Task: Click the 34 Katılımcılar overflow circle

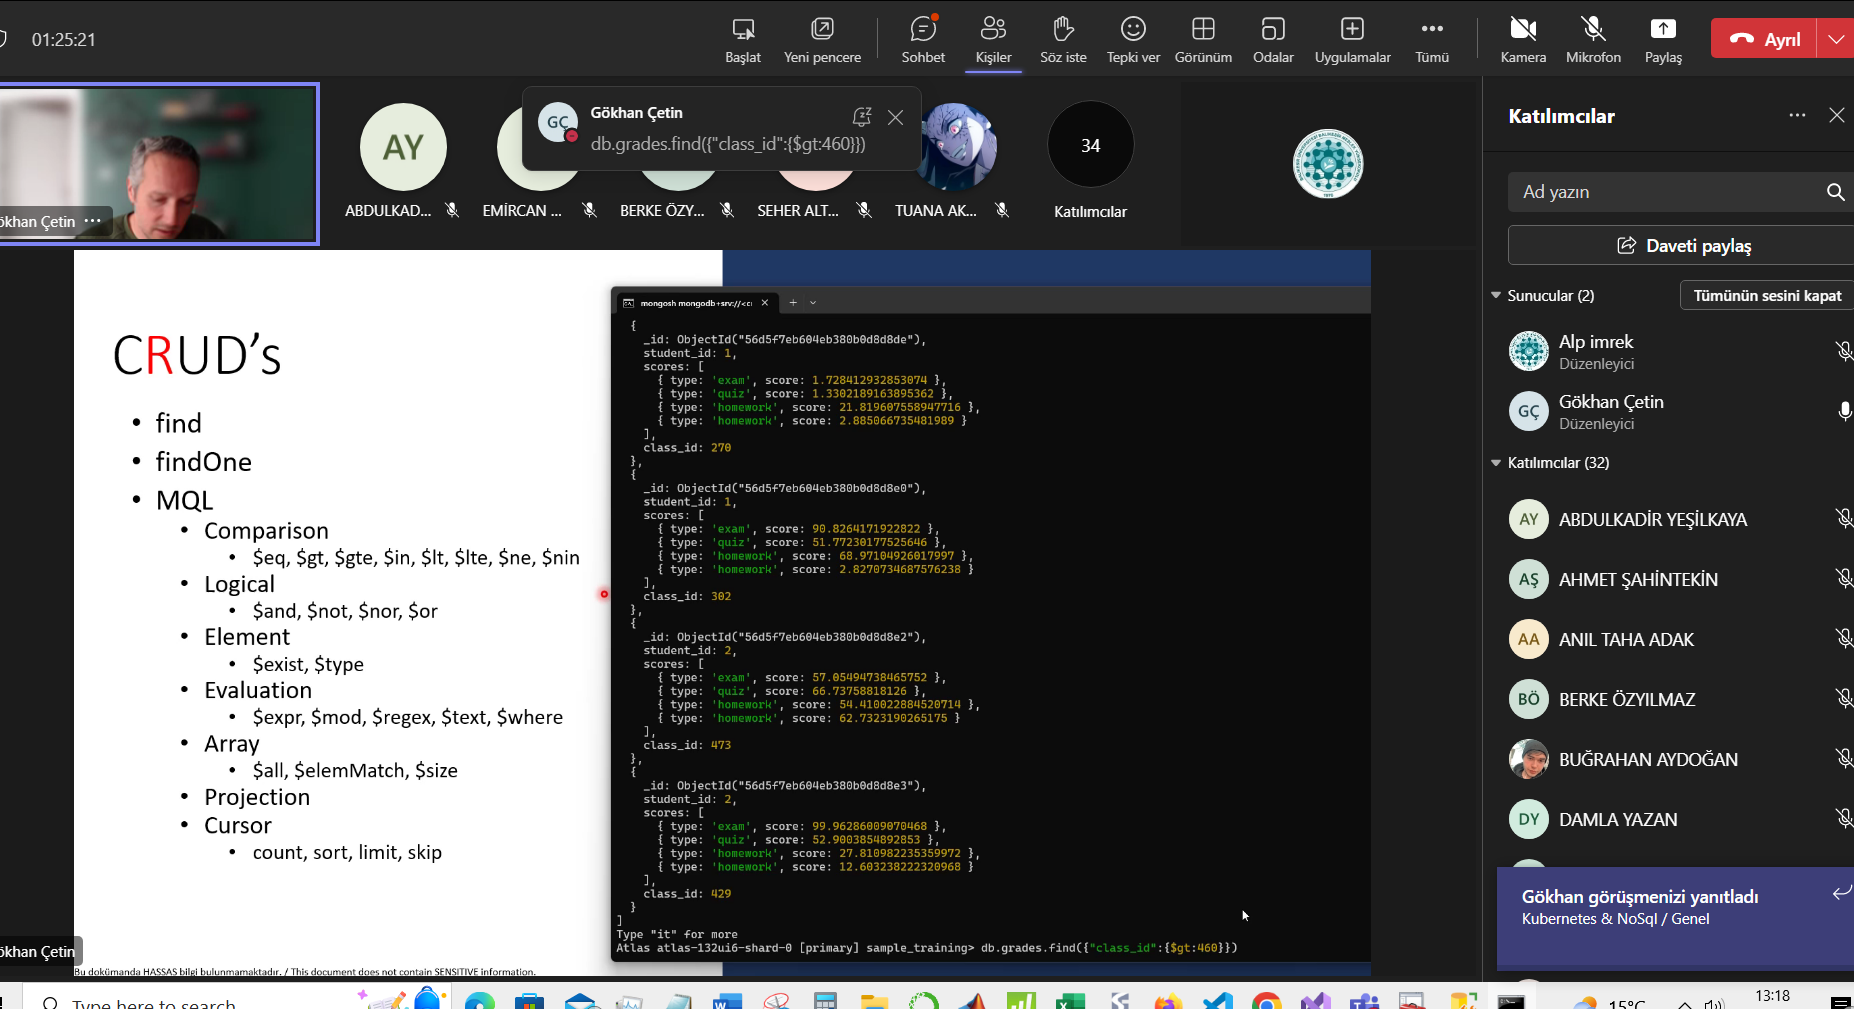Action: (1090, 145)
